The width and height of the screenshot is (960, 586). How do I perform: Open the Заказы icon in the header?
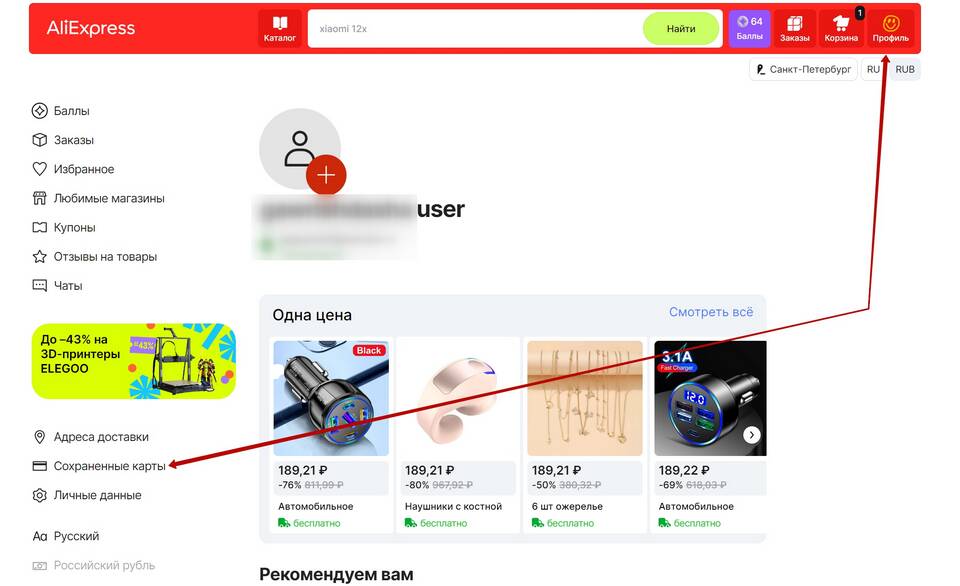[x=795, y=29]
